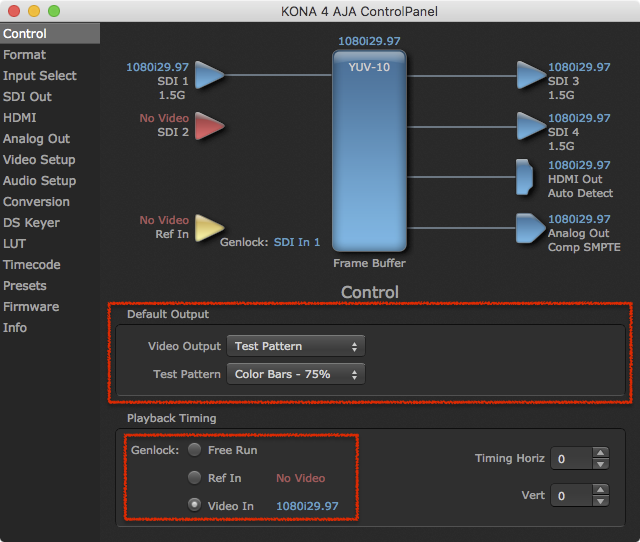
Task: Click the SDI 4 1080i29.97 format label
Action: 579,118
